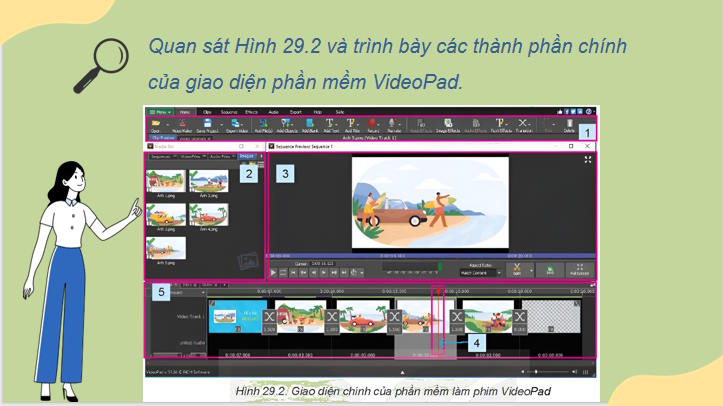Screen dimensions: 723x406
Task: Click the Add Title icon
Action: 352,125
